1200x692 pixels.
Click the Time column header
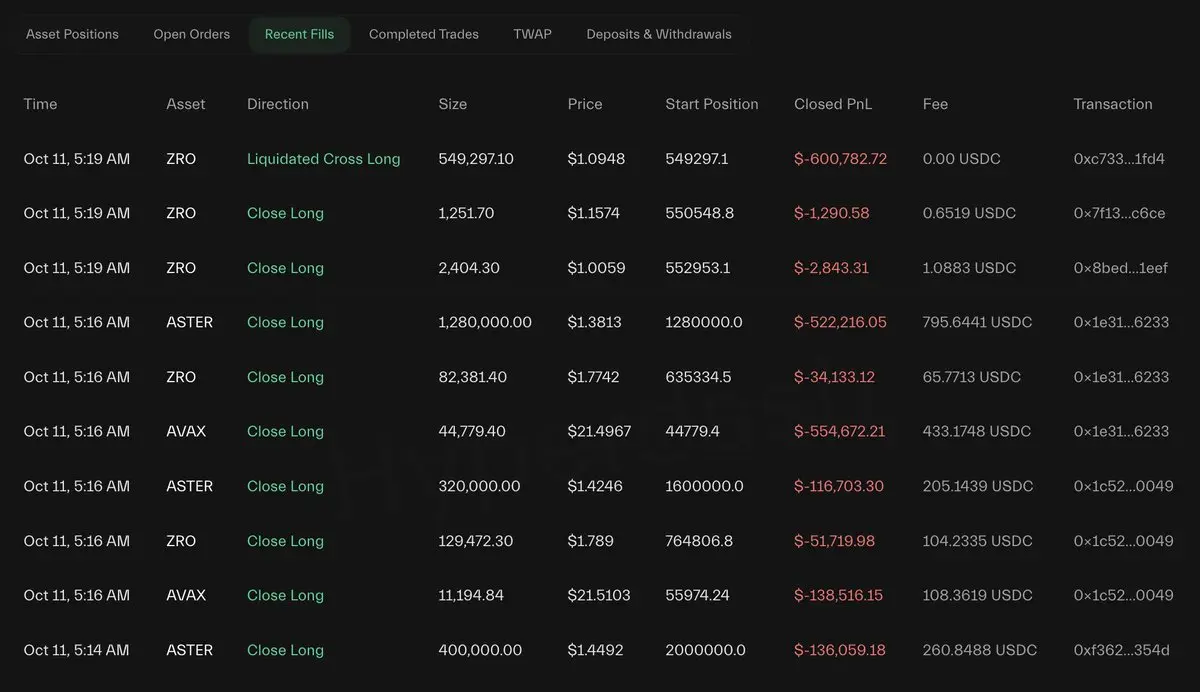click(40, 104)
